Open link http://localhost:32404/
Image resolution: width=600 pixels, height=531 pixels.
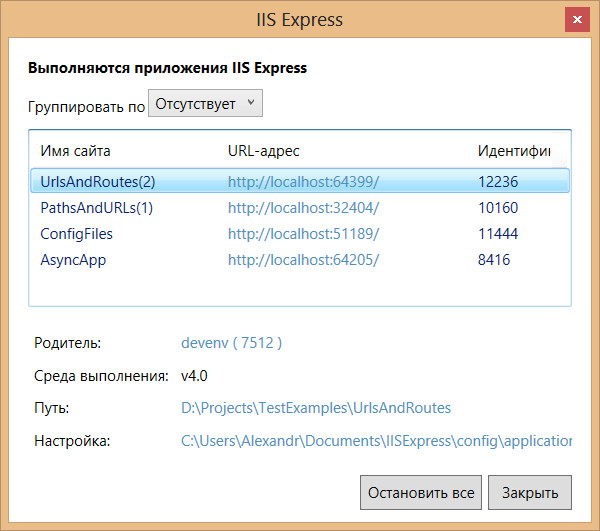point(303,208)
